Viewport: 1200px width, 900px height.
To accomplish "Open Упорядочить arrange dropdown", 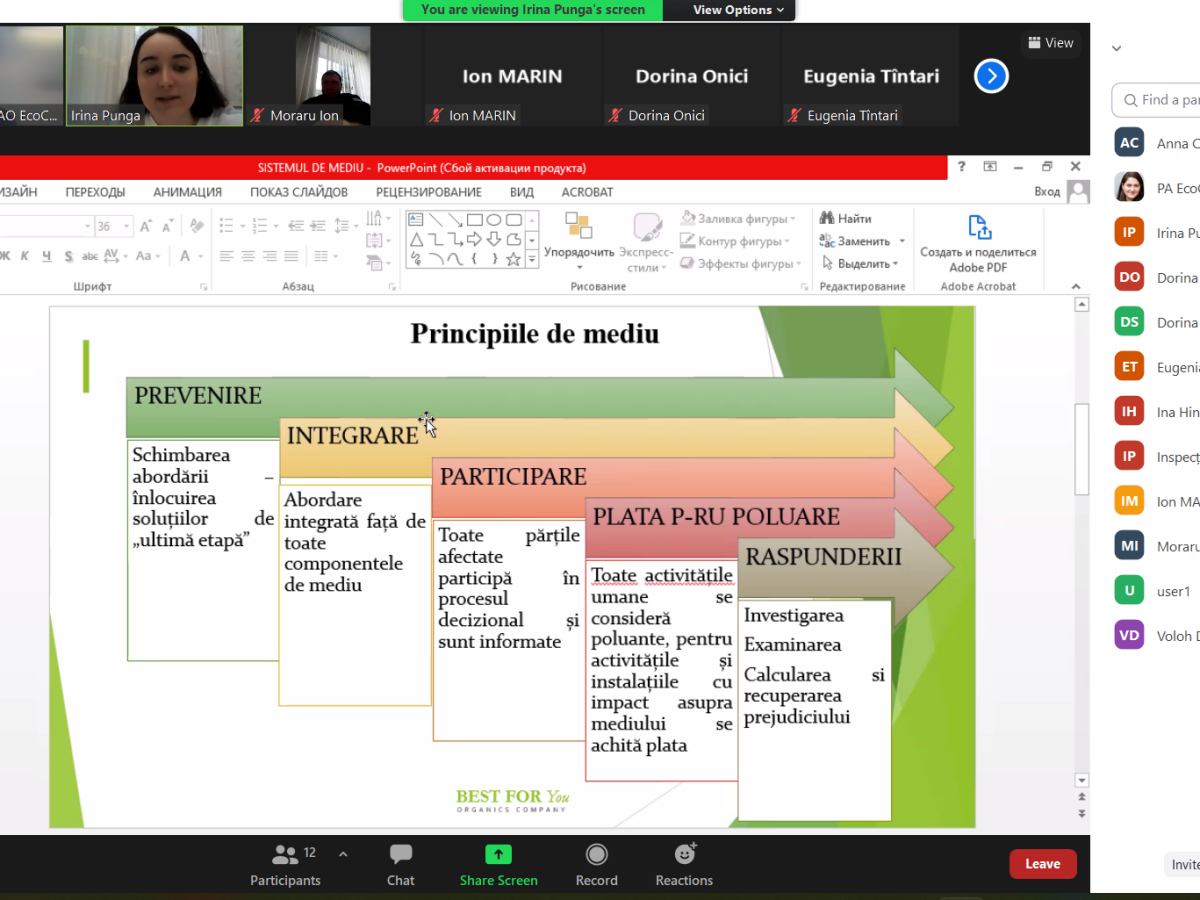I will point(579,241).
